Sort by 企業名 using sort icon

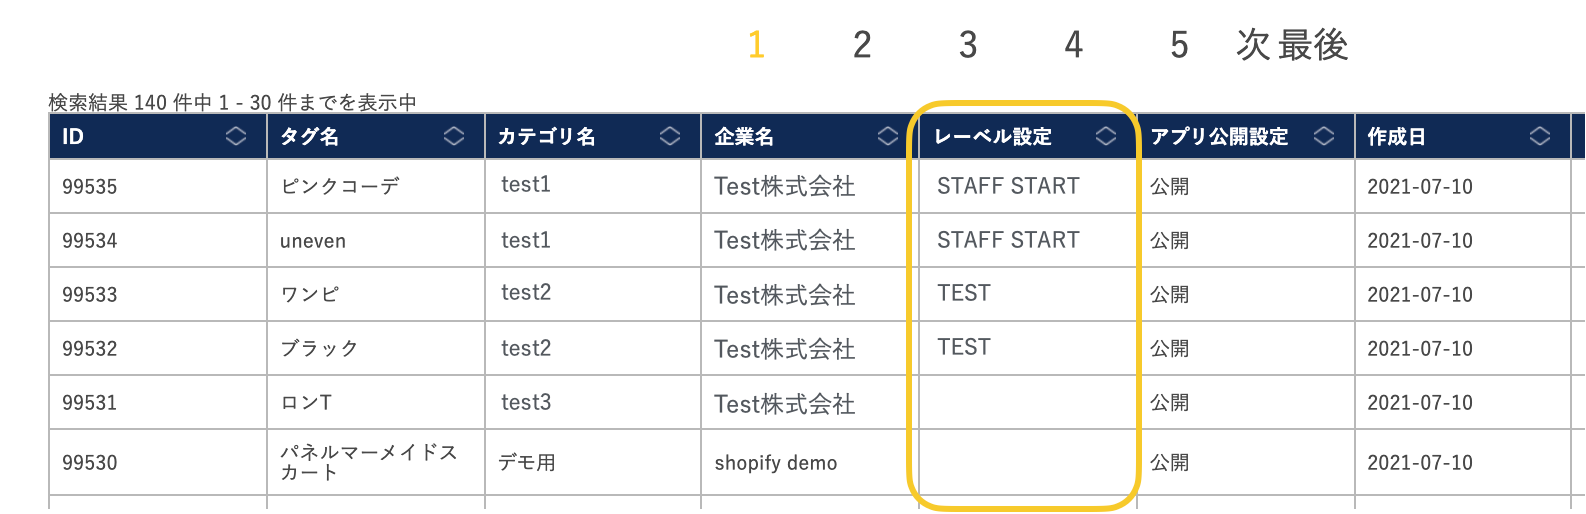click(x=888, y=136)
